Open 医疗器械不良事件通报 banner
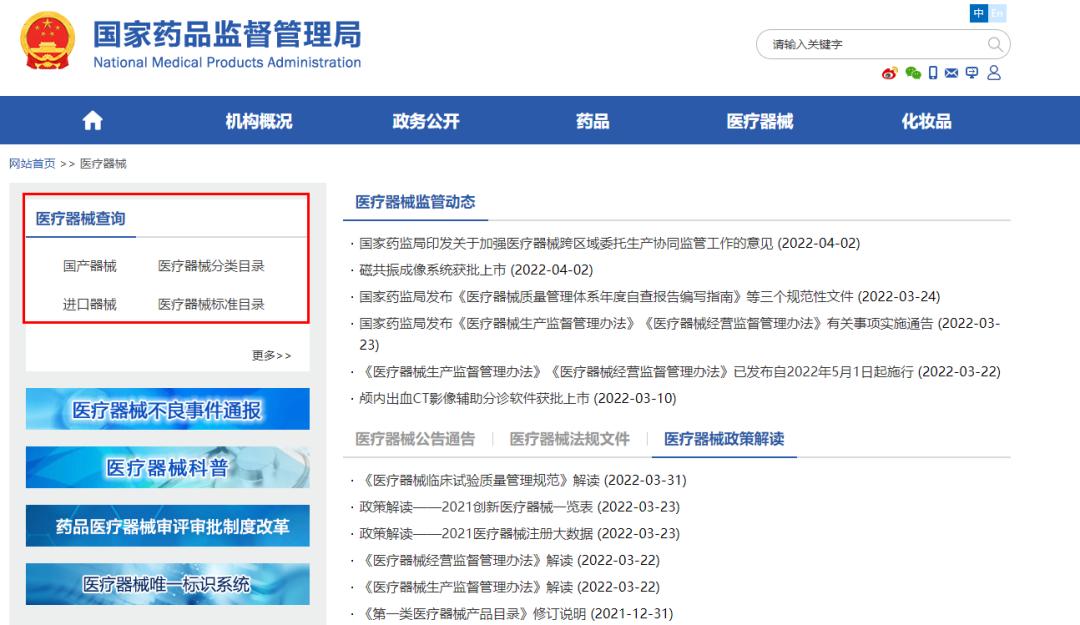1080x625 pixels. (167, 409)
